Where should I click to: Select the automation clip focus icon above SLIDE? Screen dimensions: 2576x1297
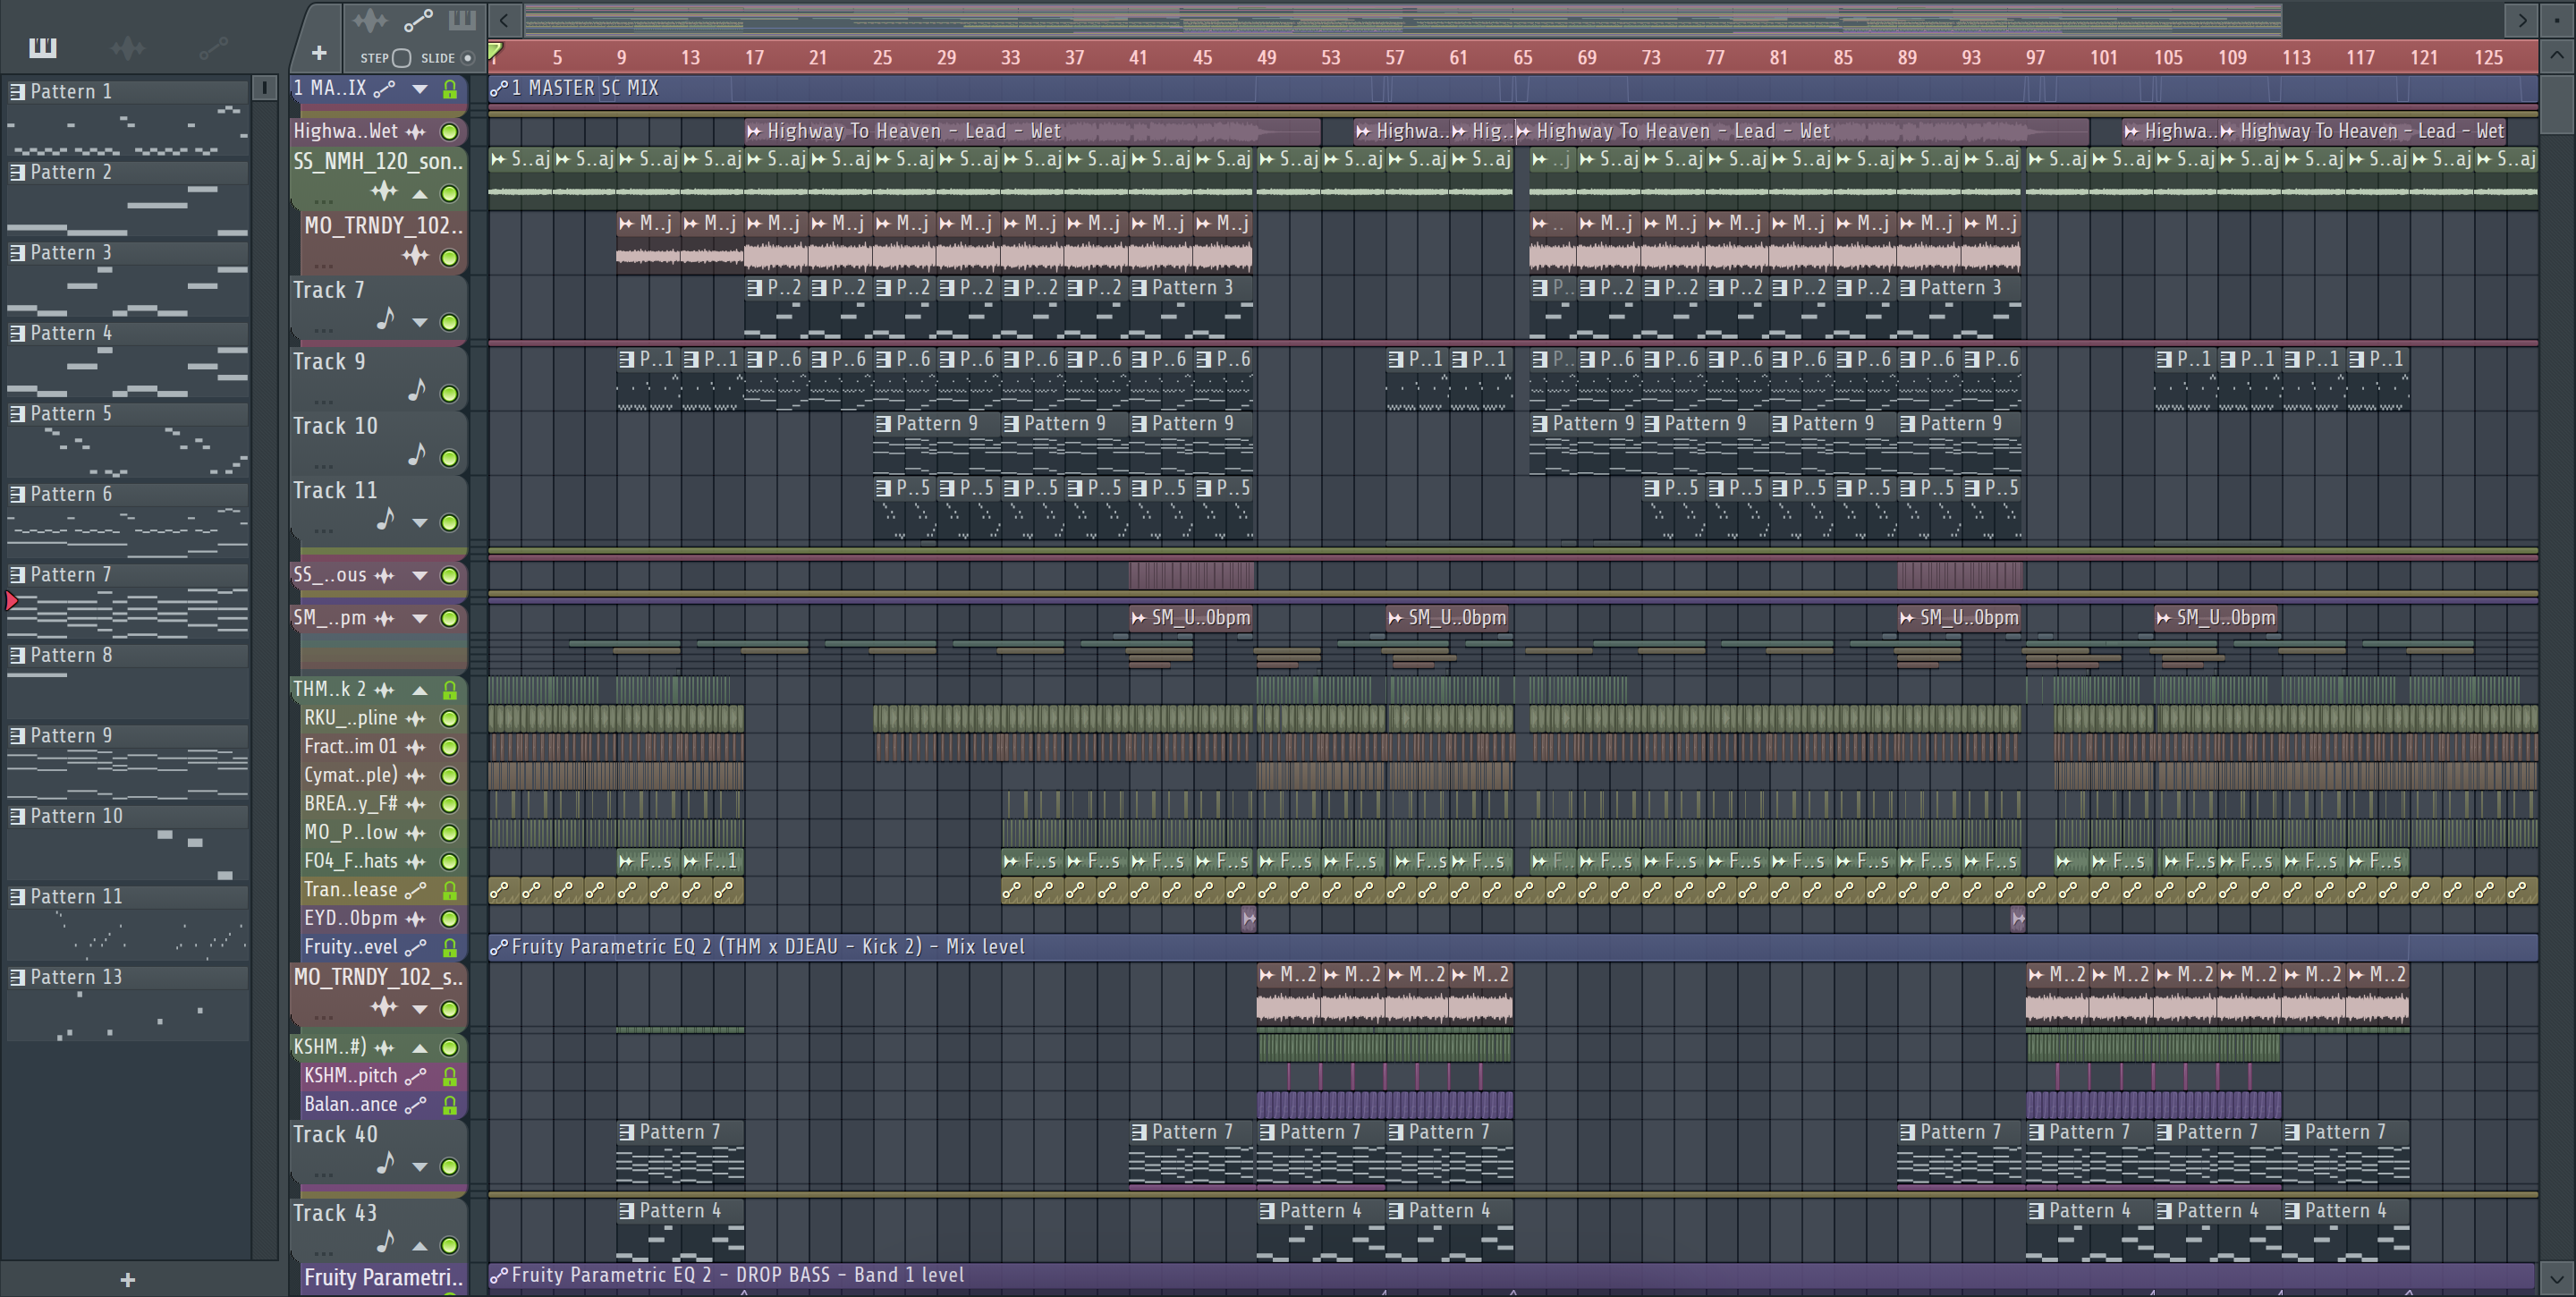click(418, 20)
